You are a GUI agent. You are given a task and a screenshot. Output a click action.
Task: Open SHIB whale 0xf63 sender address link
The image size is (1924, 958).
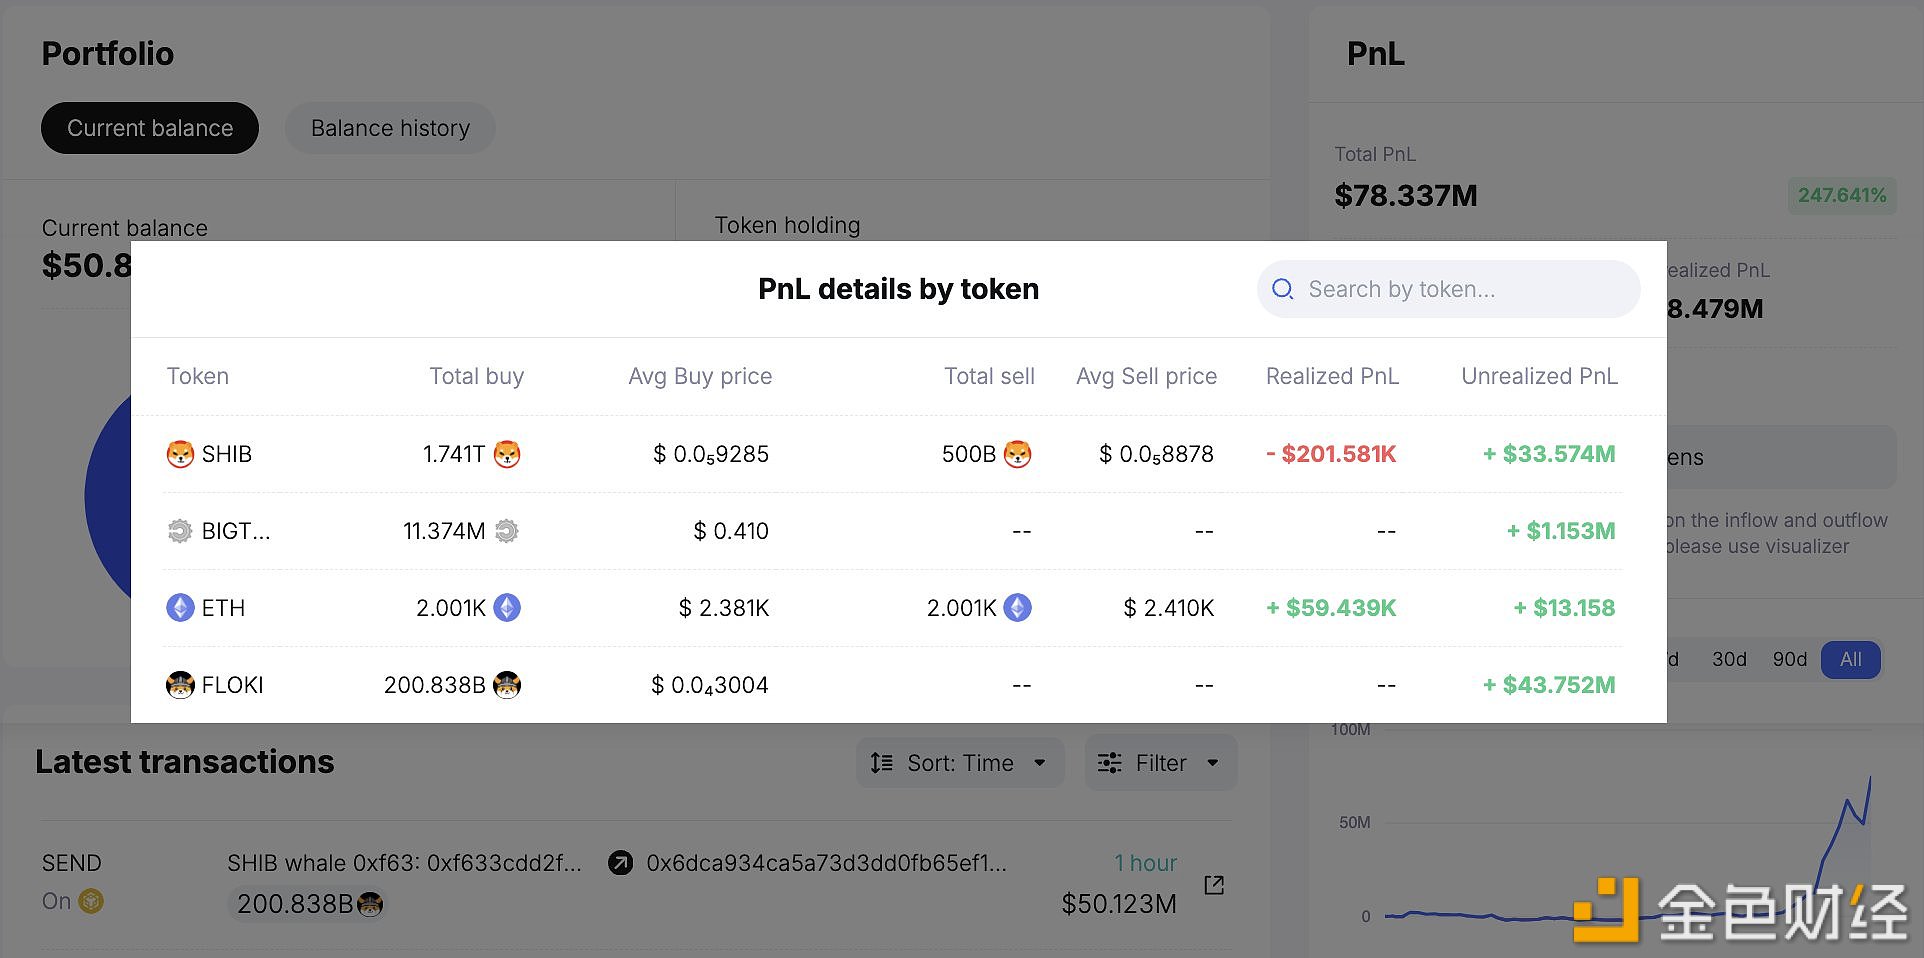pos(404,863)
